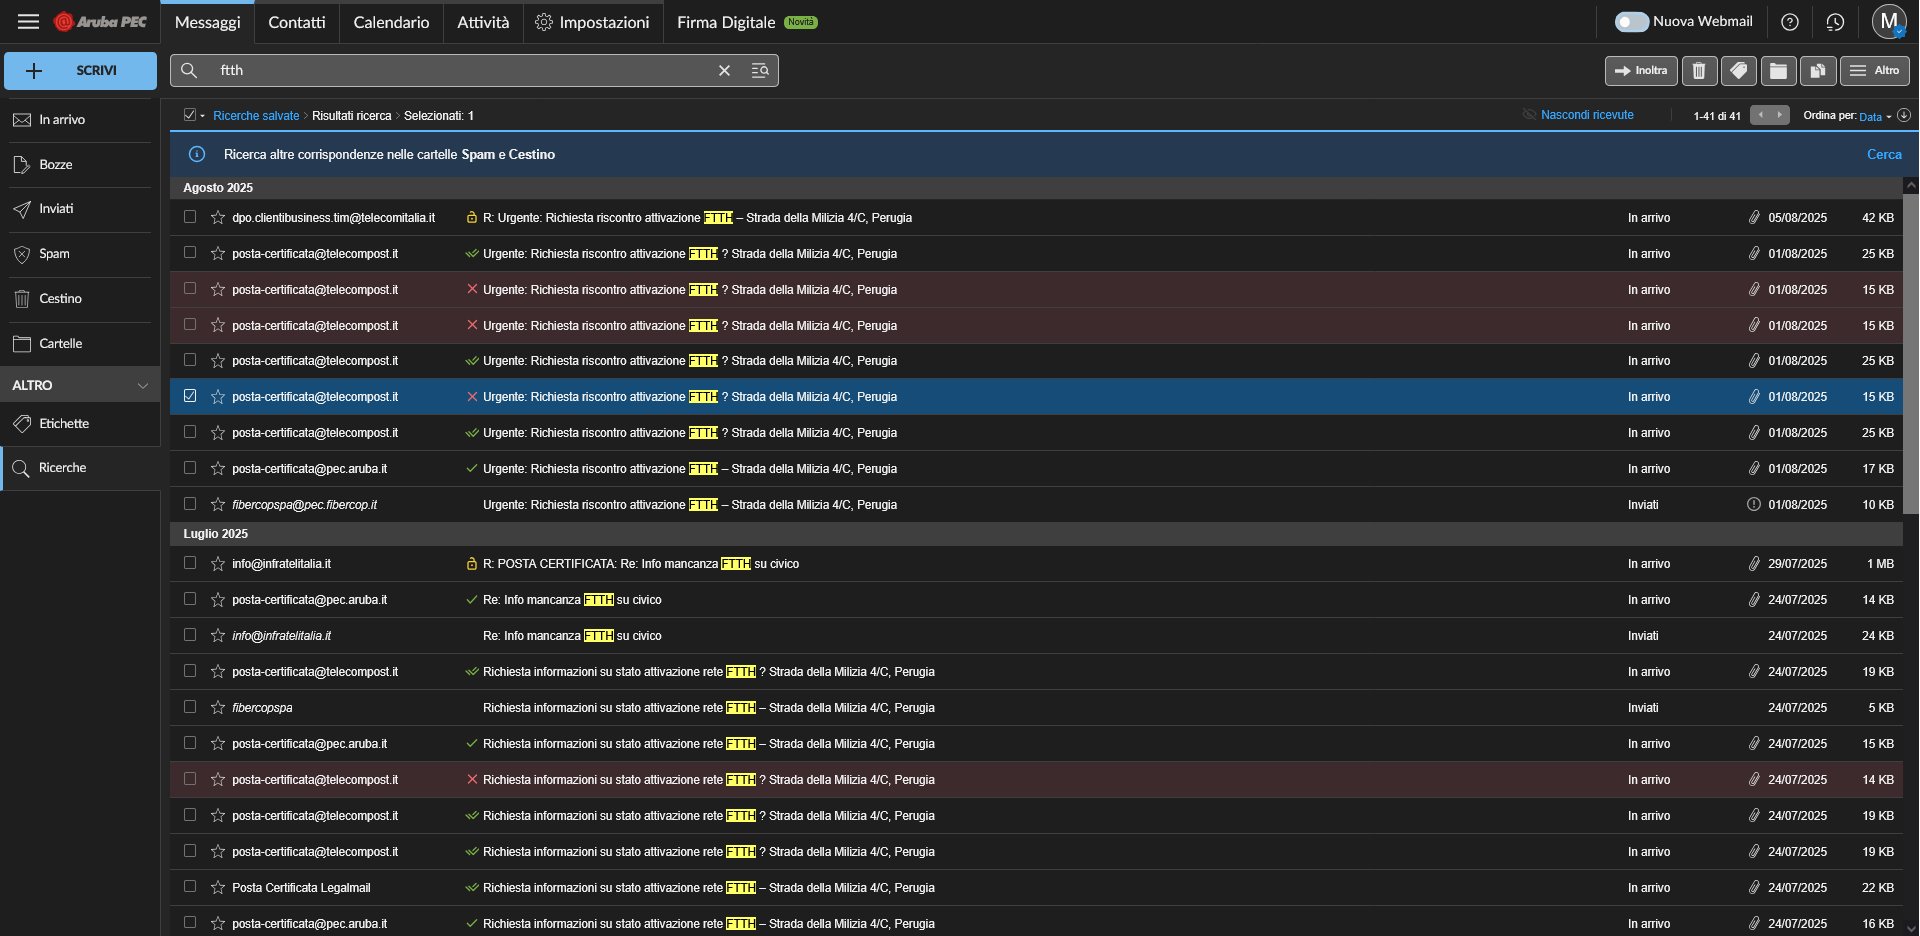Open the help question mark icon
The height and width of the screenshot is (936, 1920).
[x=1790, y=22]
